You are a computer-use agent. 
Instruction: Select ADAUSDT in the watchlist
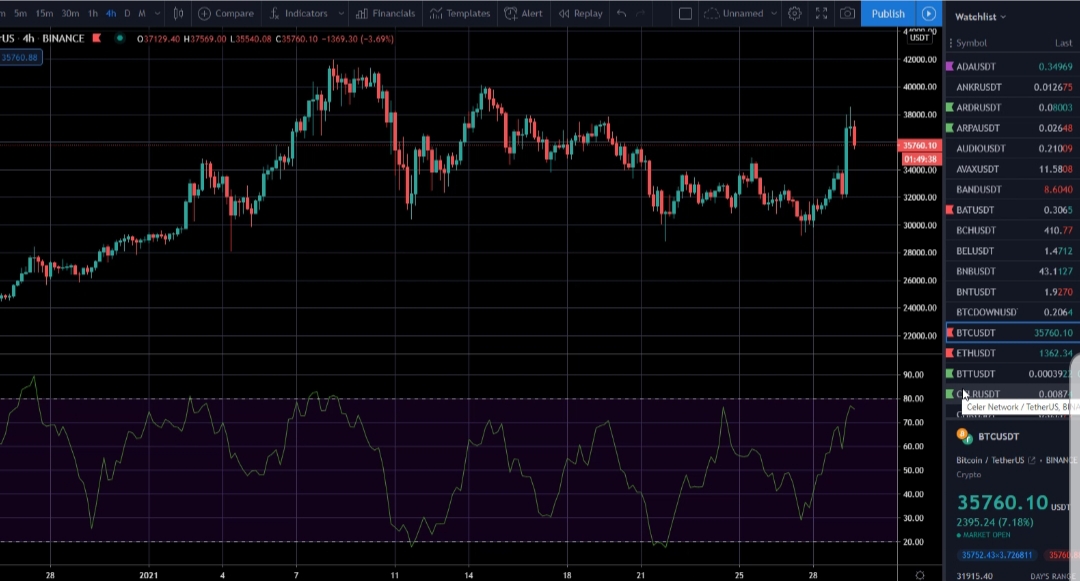tap(1012, 67)
